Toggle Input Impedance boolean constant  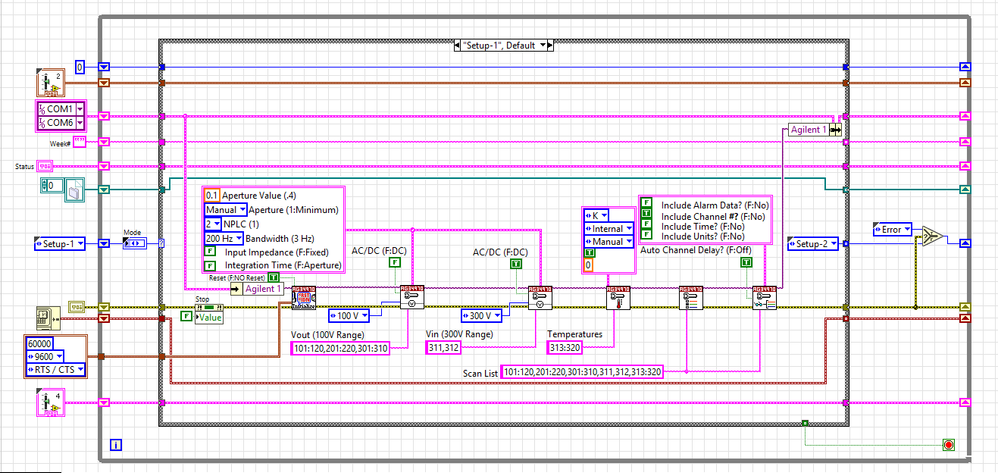pyautogui.click(x=209, y=253)
